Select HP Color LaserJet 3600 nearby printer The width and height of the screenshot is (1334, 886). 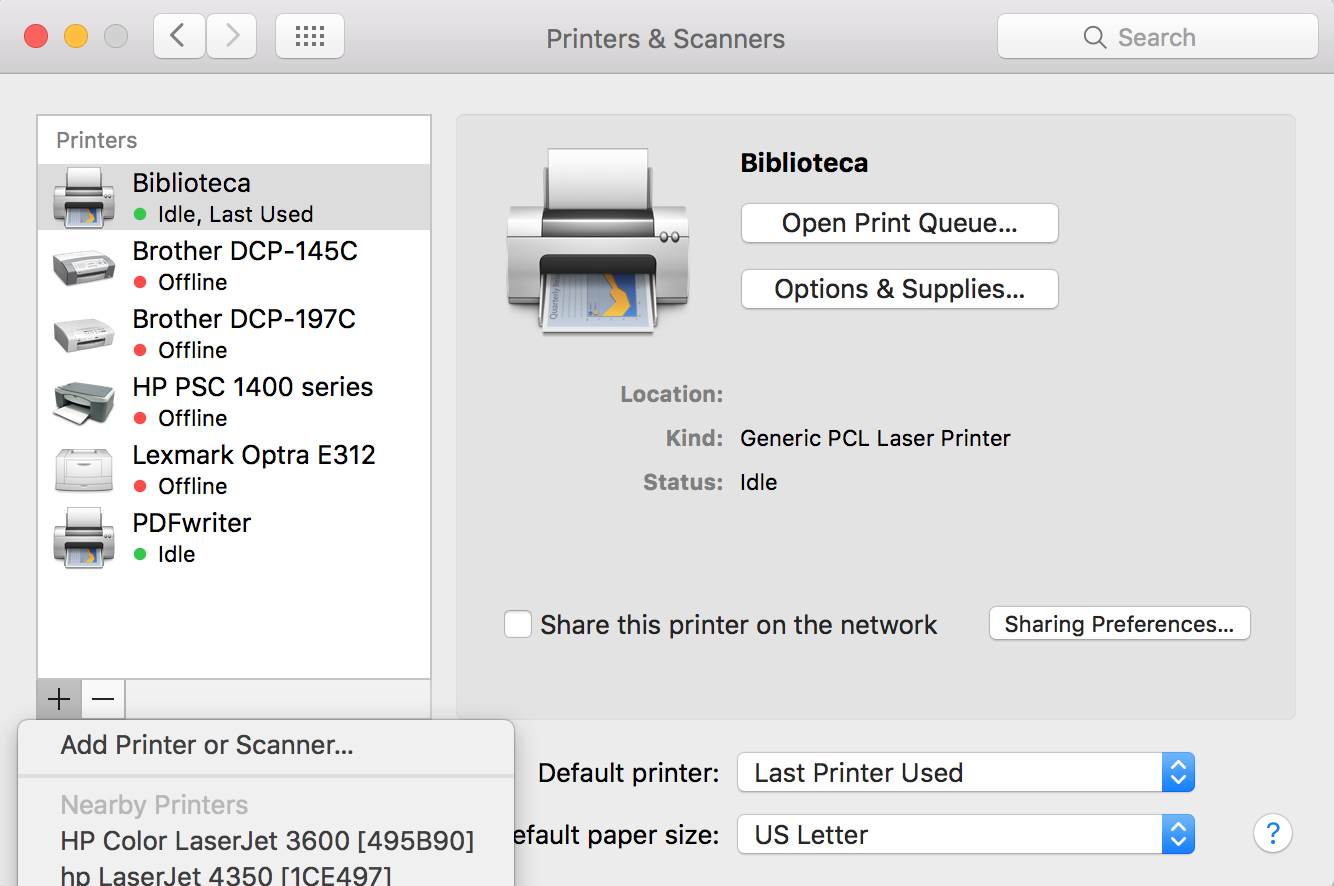tap(267, 841)
